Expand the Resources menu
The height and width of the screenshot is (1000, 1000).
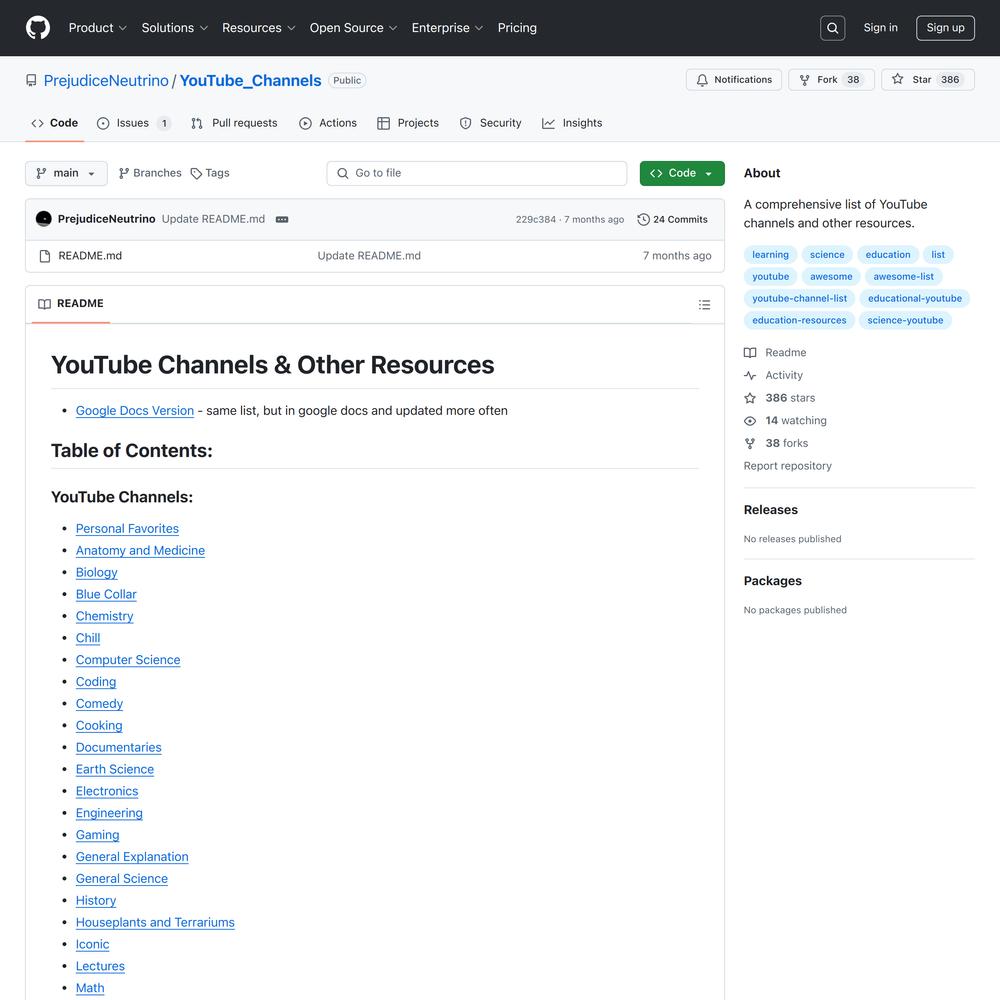258,28
